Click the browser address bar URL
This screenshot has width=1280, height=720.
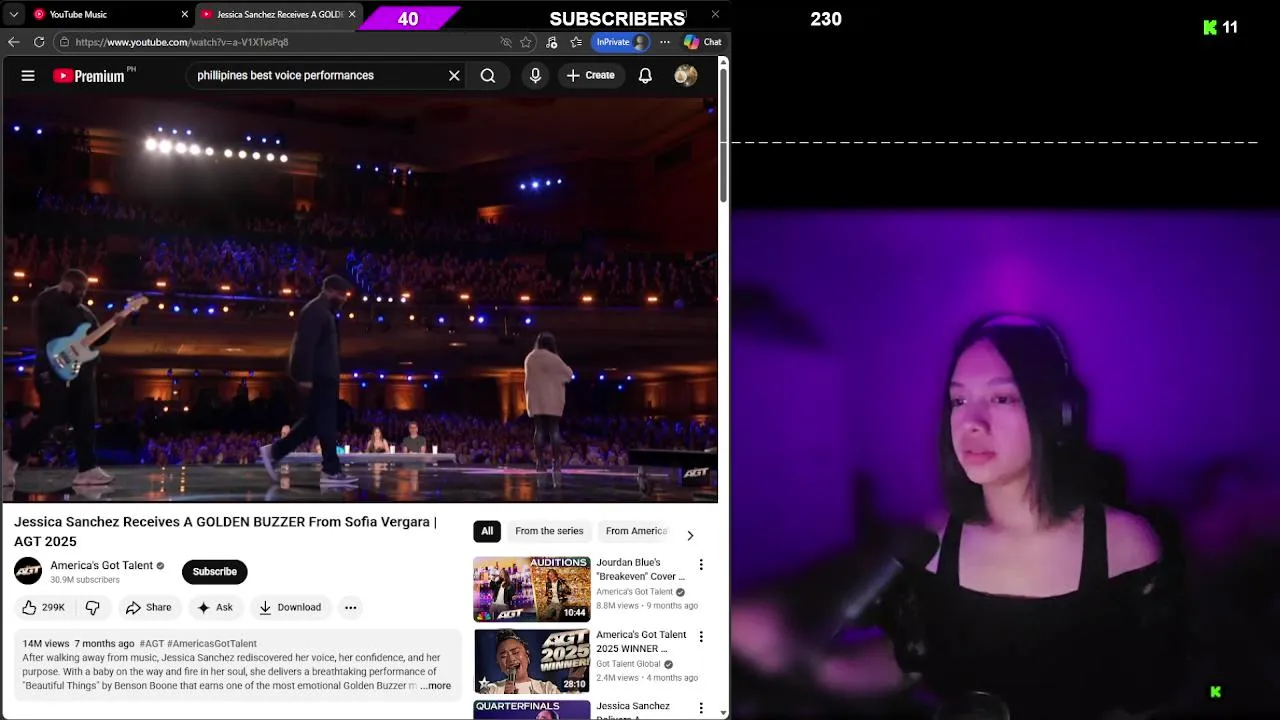(182, 42)
